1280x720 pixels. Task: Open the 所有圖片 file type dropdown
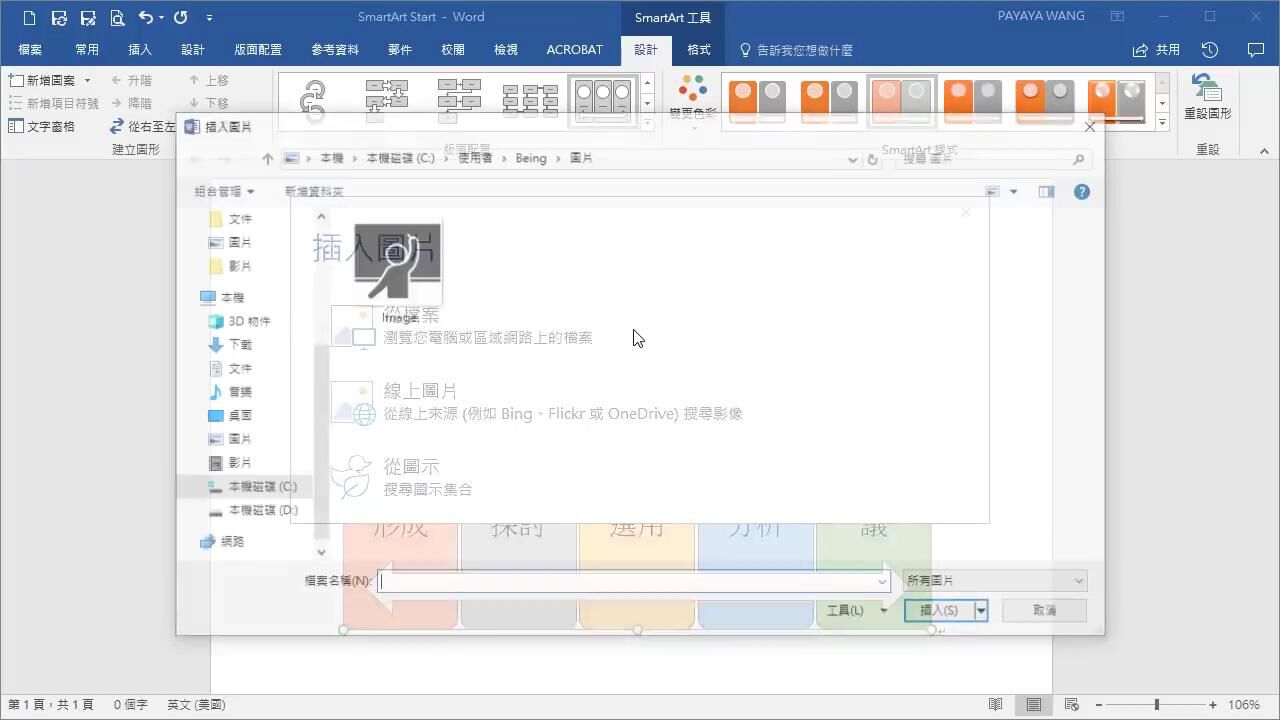coord(995,581)
